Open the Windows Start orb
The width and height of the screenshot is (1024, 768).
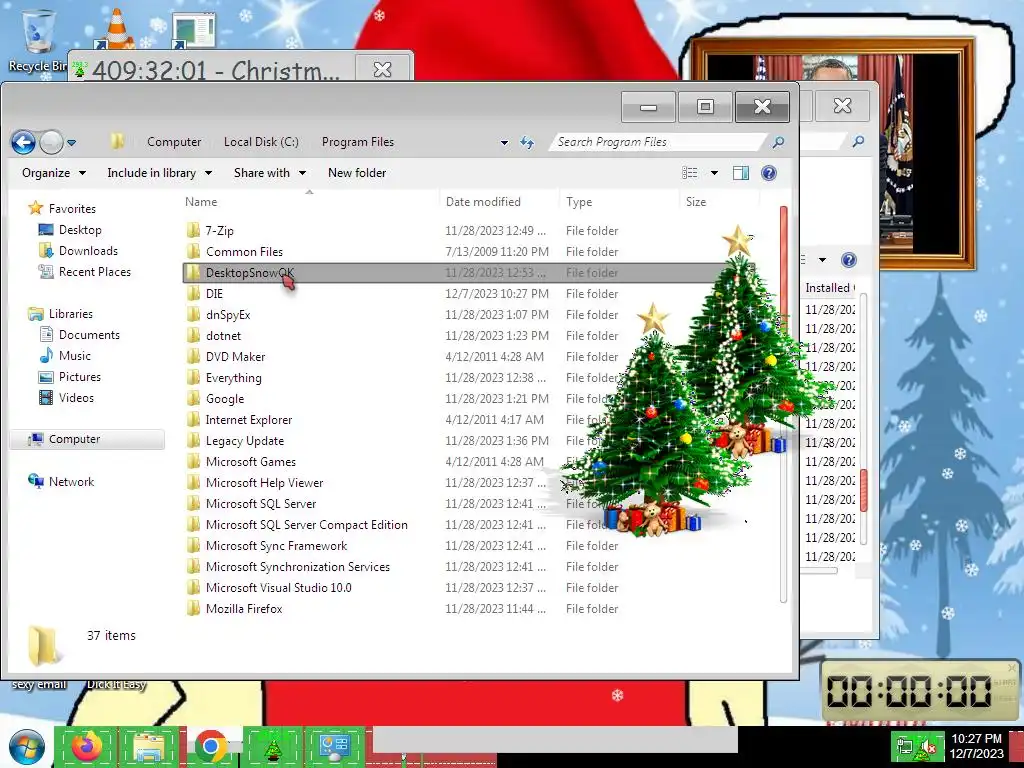point(27,747)
